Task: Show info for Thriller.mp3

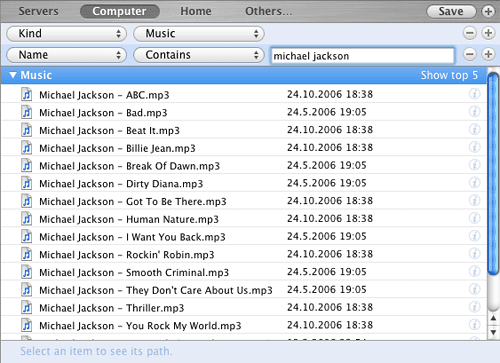Action: click(x=475, y=307)
